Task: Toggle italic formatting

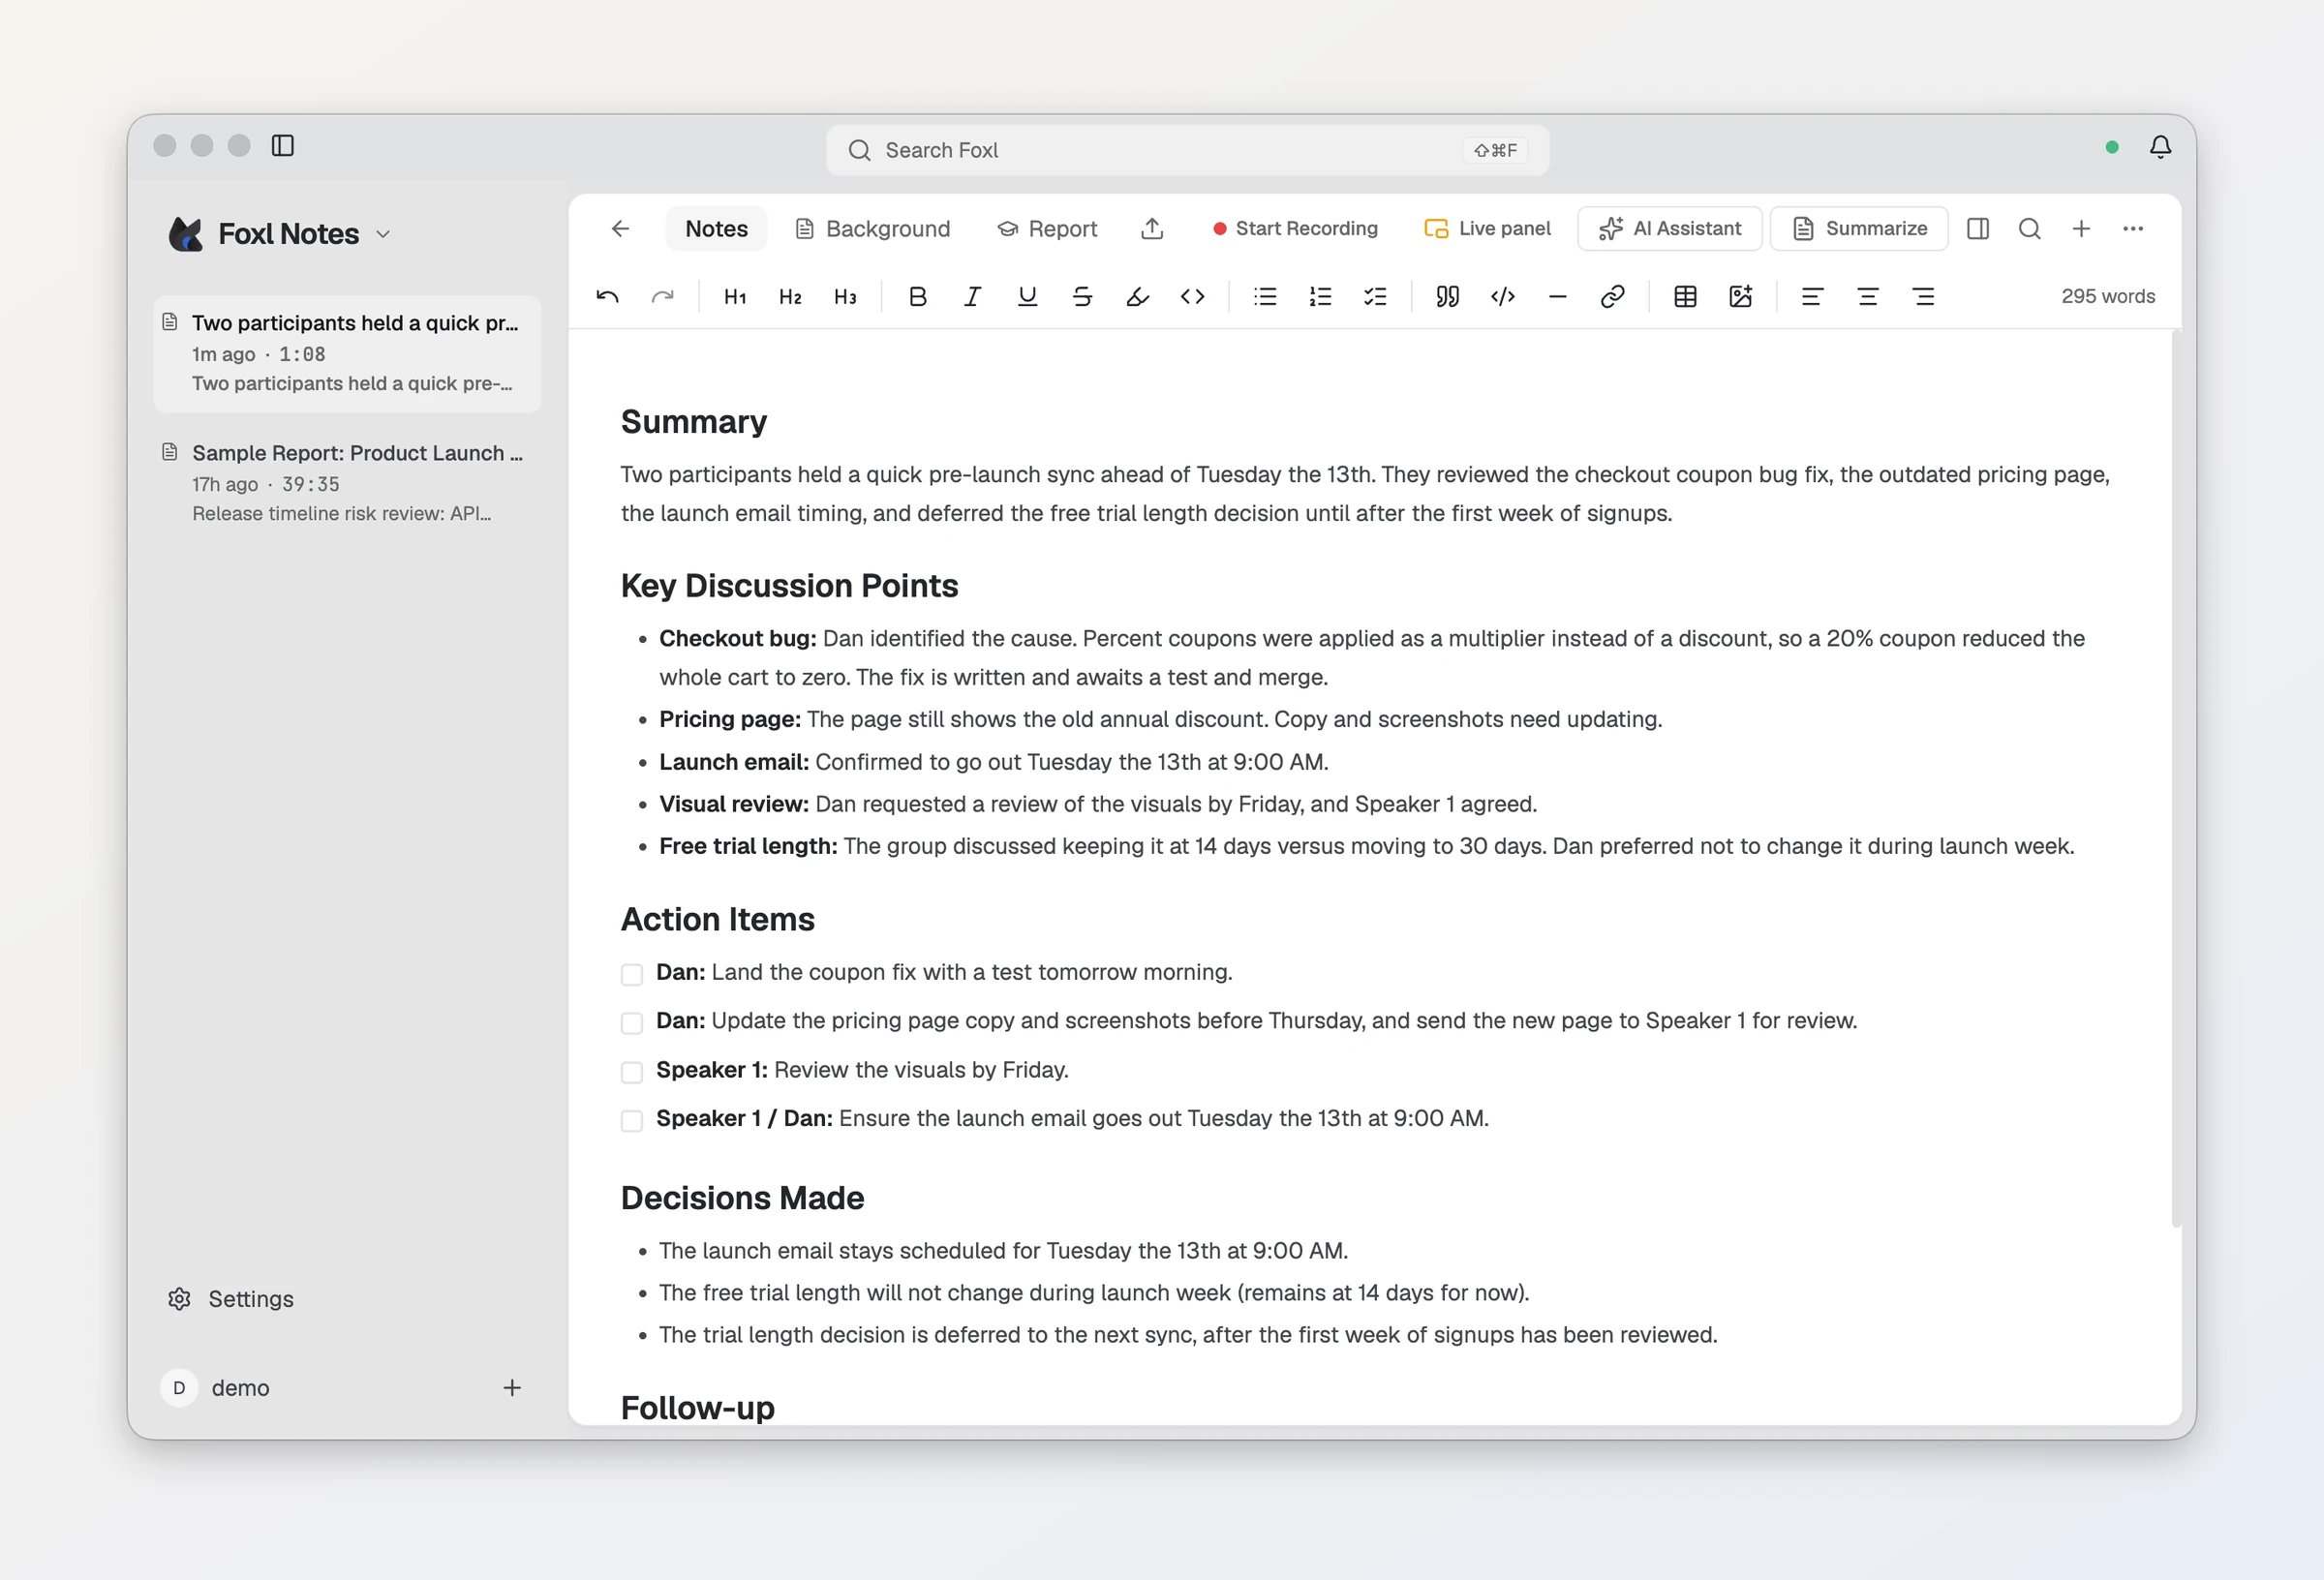Action: point(972,297)
